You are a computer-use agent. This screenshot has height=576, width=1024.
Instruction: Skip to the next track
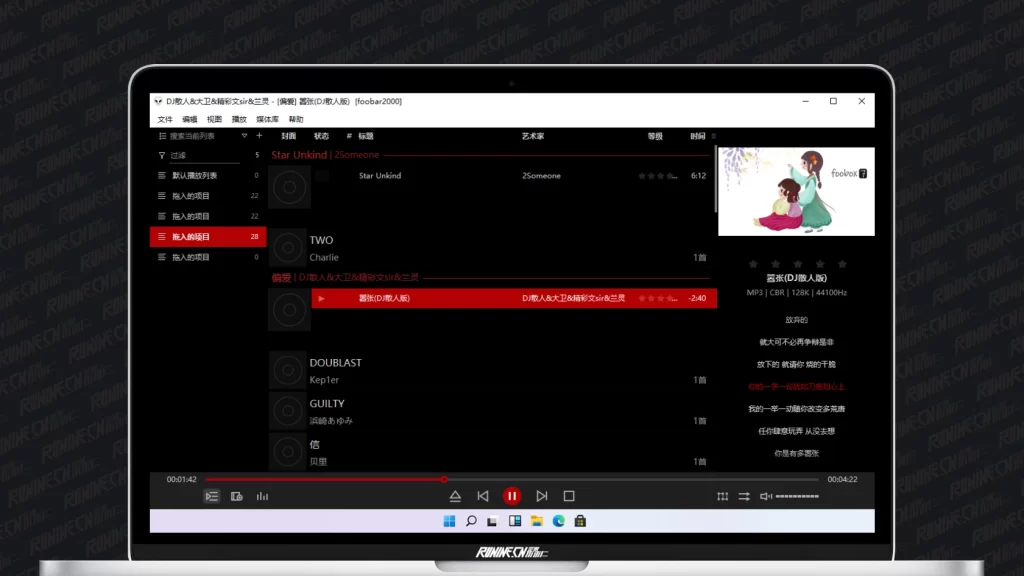click(x=541, y=496)
